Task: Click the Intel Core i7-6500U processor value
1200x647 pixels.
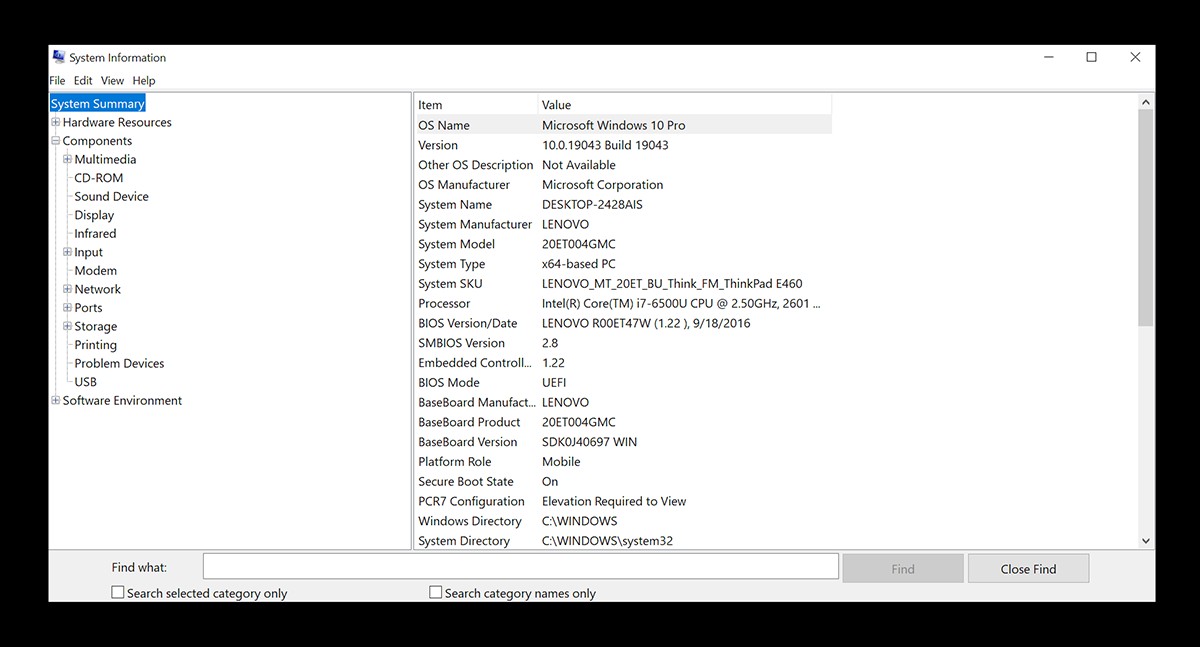Action: coord(681,304)
